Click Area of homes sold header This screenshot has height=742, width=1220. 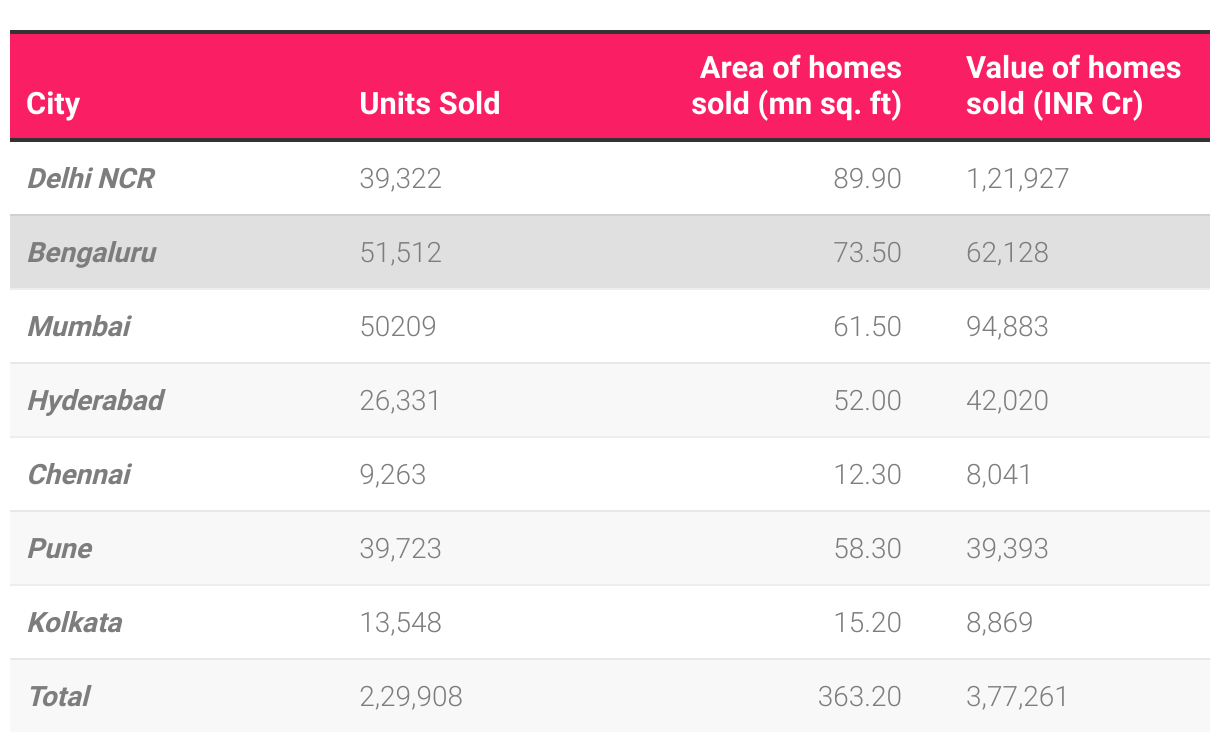tap(797, 86)
